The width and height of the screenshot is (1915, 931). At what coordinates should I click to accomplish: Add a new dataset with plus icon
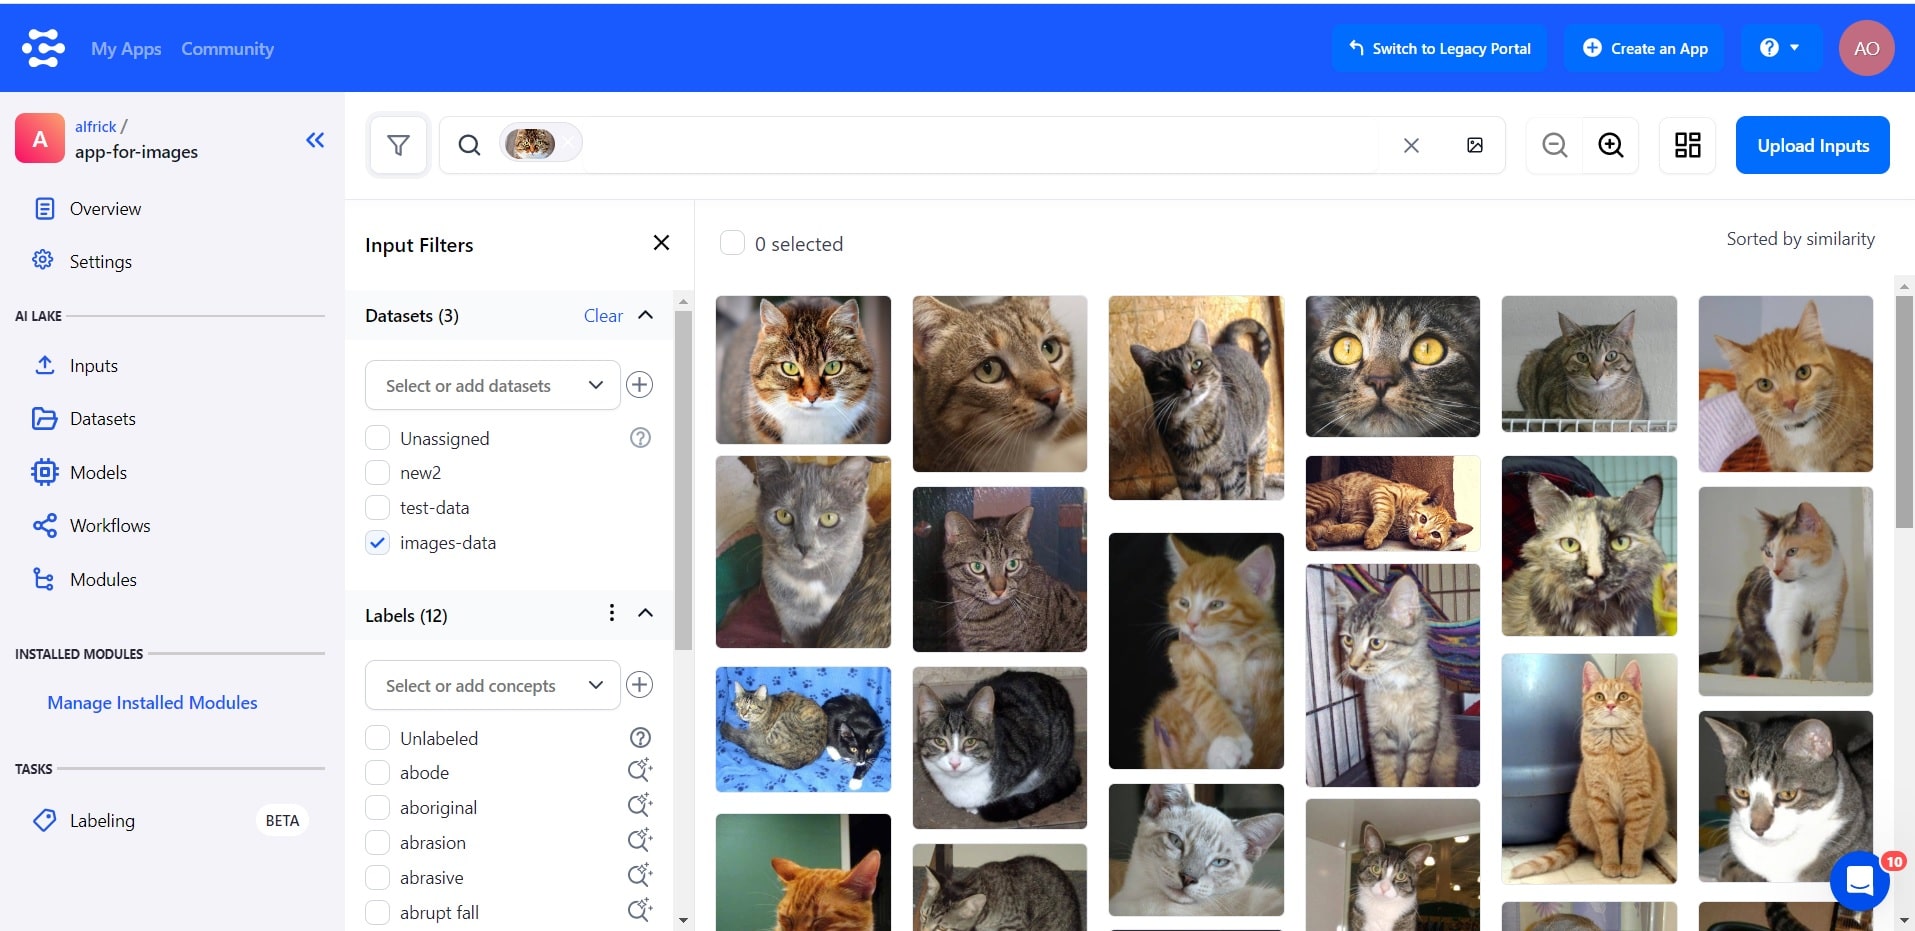pyautogui.click(x=639, y=385)
